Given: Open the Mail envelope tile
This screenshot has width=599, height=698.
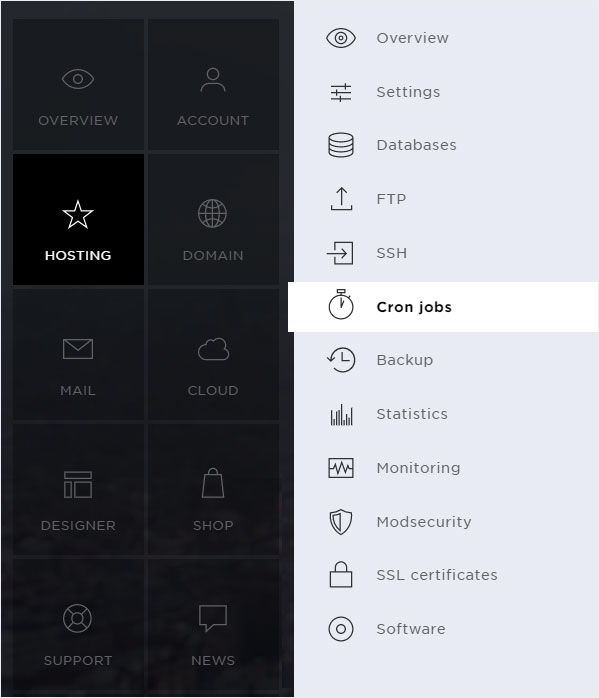Looking at the screenshot, I should pyautogui.click(x=78, y=354).
